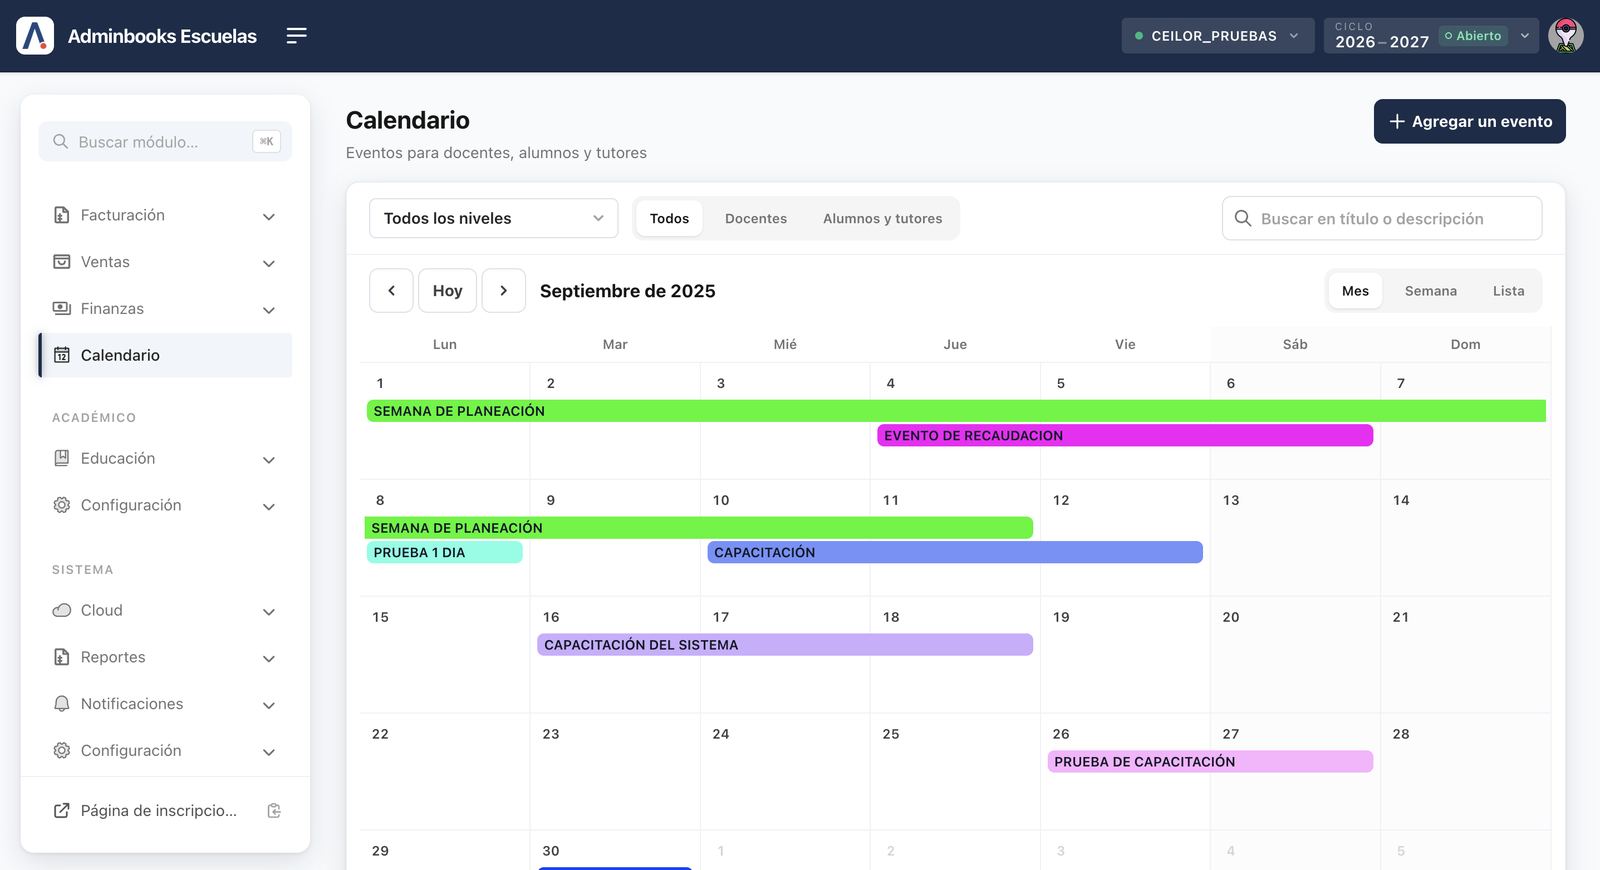The image size is (1600, 870).
Task: Open the blue CAPACITACIÓN event bar
Action: pyautogui.click(x=955, y=552)
